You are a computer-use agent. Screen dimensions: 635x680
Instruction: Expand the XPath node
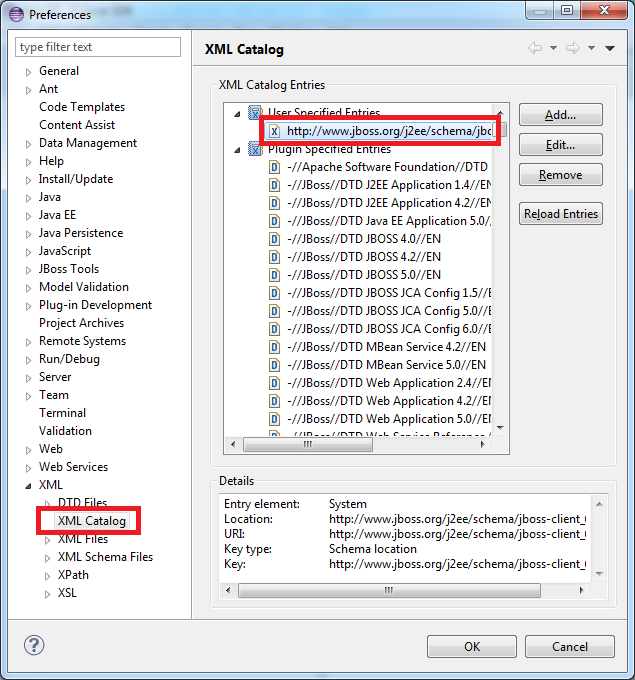(48, 576)
